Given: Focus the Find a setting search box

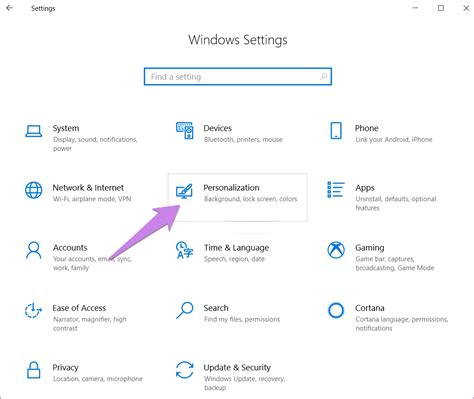Looking at the screenshot, I should [x=238, y=77].
